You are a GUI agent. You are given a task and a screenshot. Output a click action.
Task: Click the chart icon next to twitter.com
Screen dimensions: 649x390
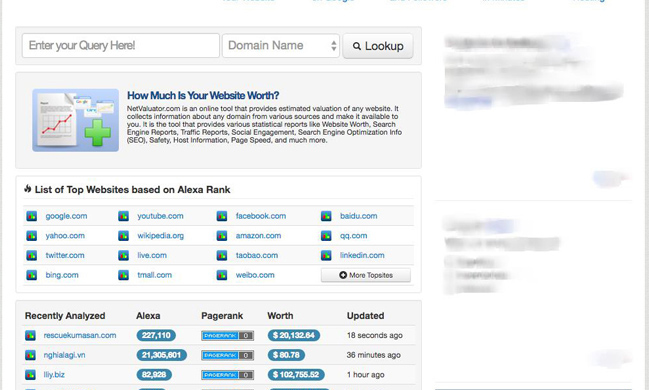(x=31, y=255)
